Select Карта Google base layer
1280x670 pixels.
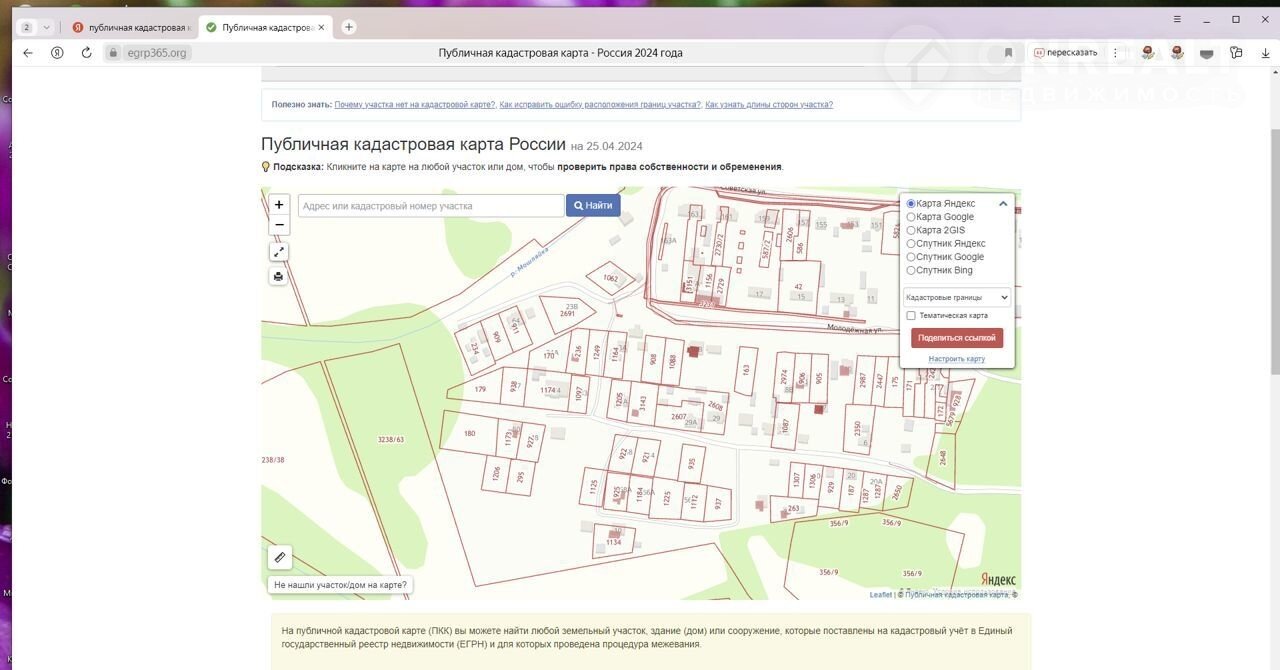click(x=911, y=217)
